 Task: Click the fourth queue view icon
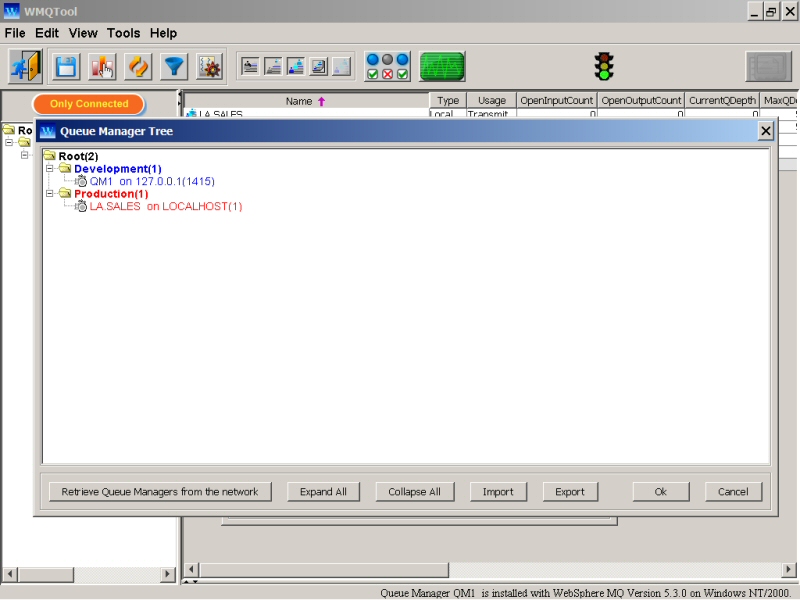tap(319, 66)
